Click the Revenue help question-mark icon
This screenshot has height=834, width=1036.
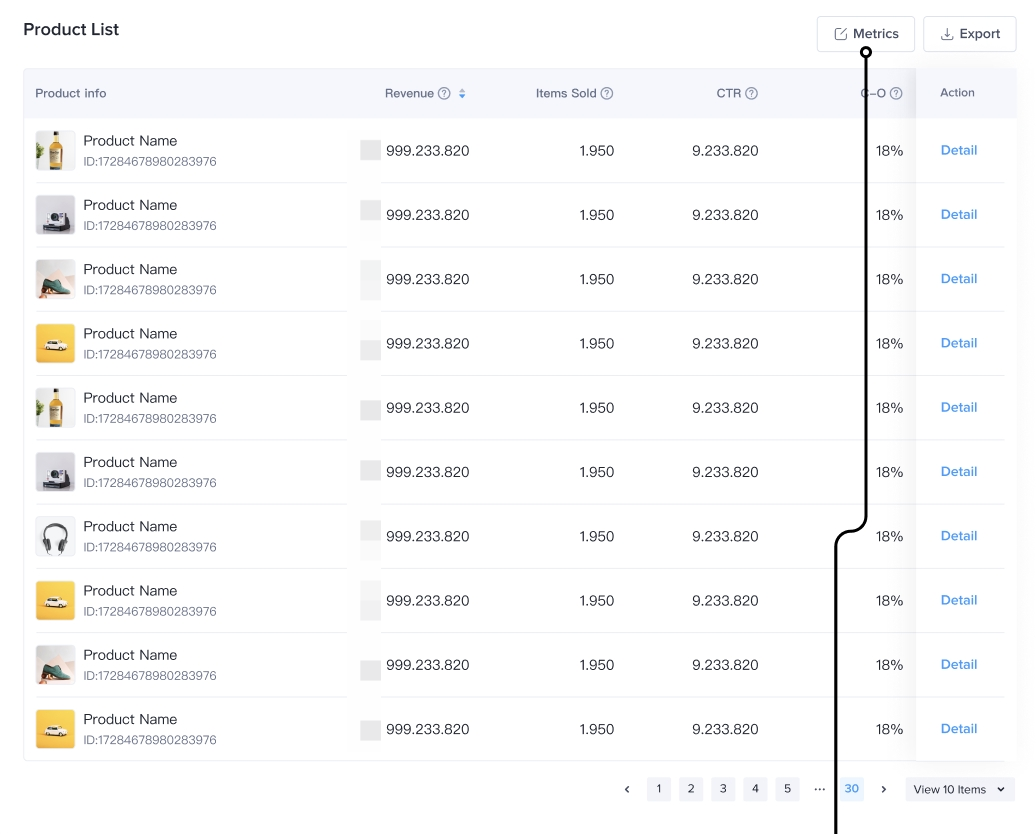[444, 94]
